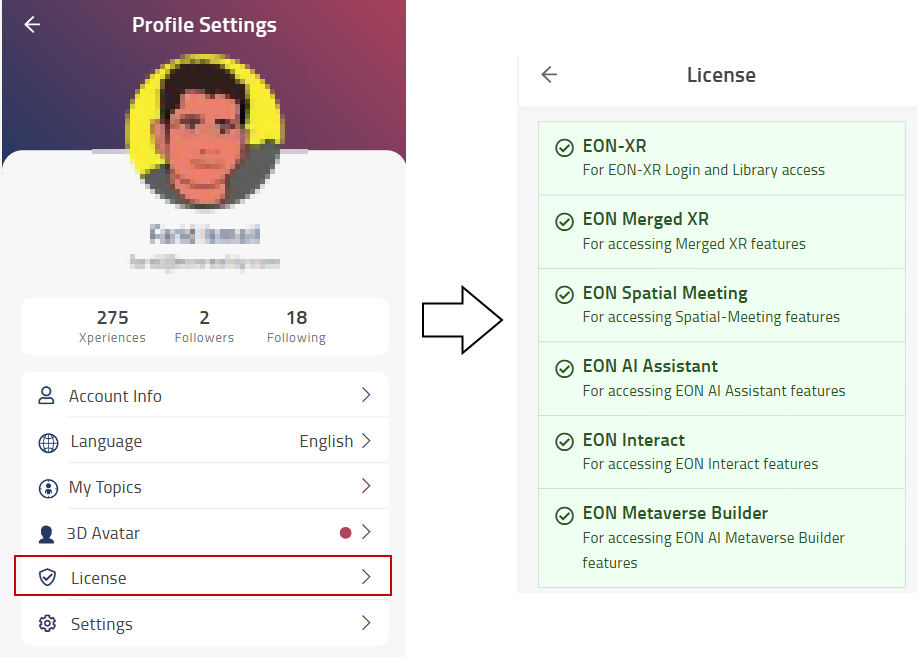920x660 pixels.
Task: Toggle the EON Spatial Meeting checkmark
Action: (x=564, y=295)
